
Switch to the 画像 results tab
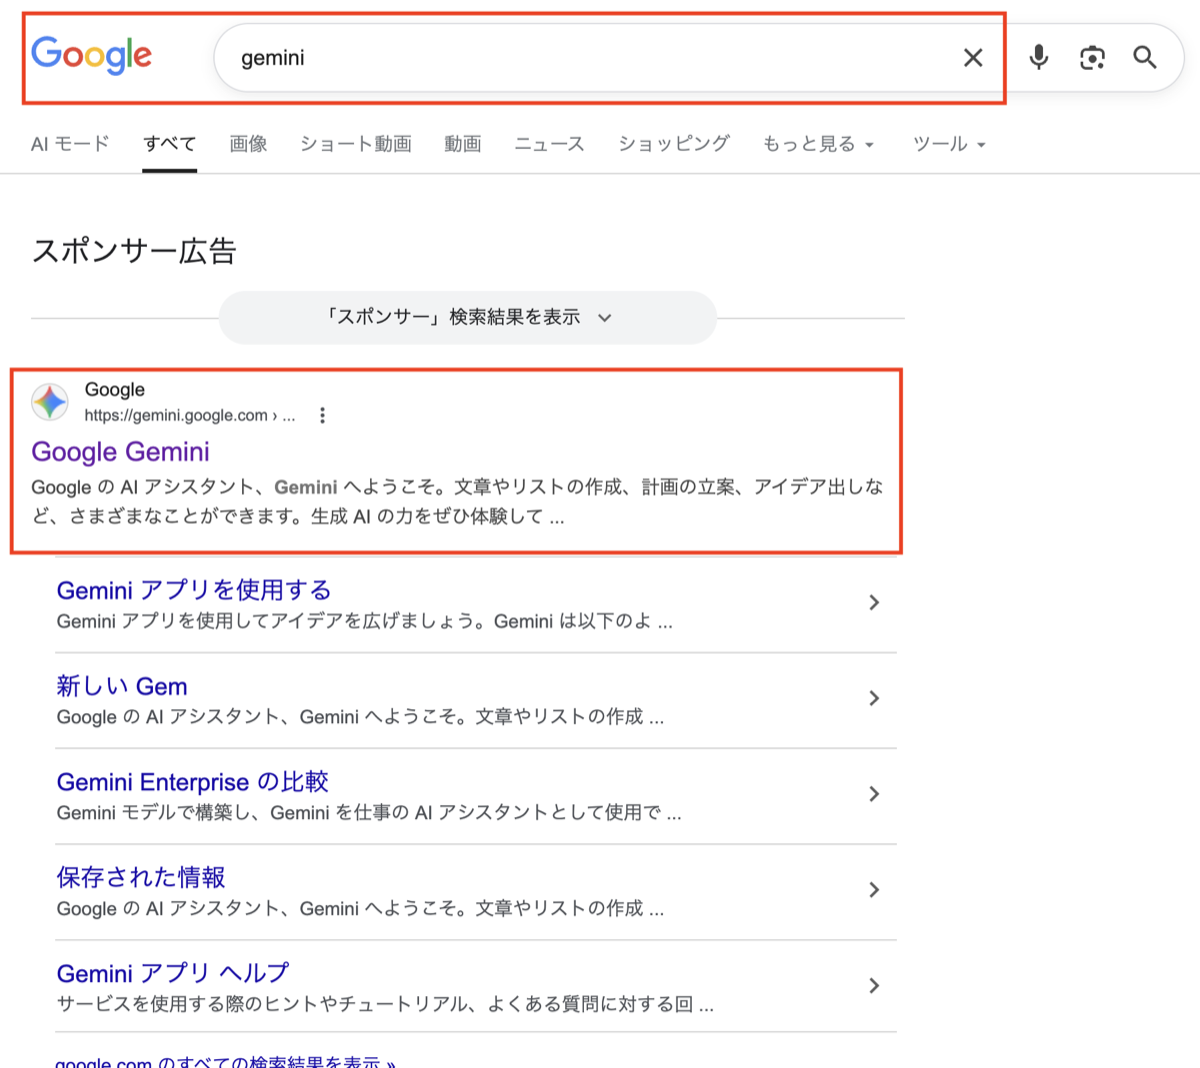pos(247,143)
